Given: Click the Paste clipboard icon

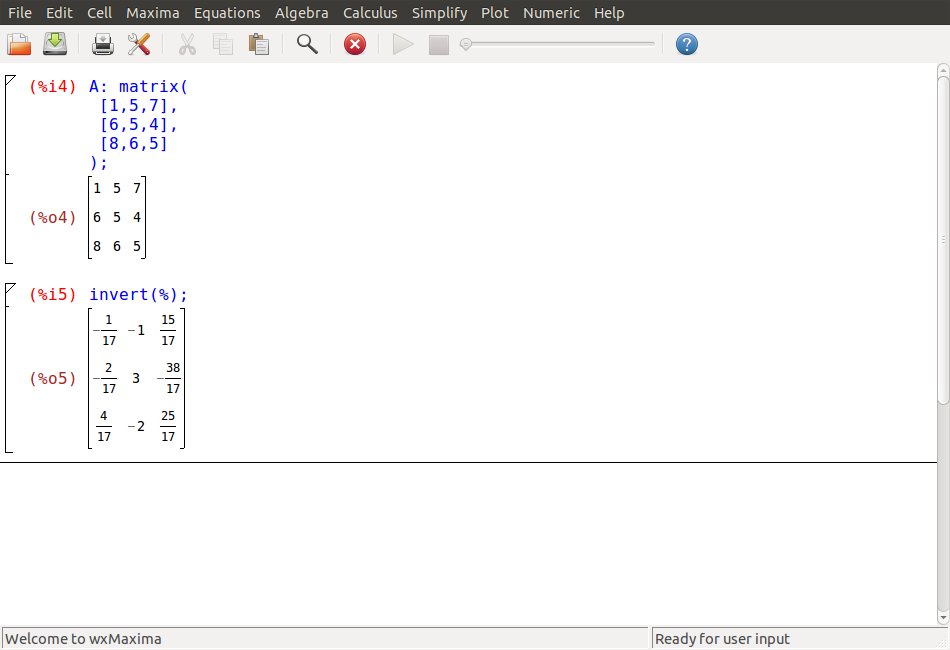Looking at the screenshot, I should pos(259,44).
